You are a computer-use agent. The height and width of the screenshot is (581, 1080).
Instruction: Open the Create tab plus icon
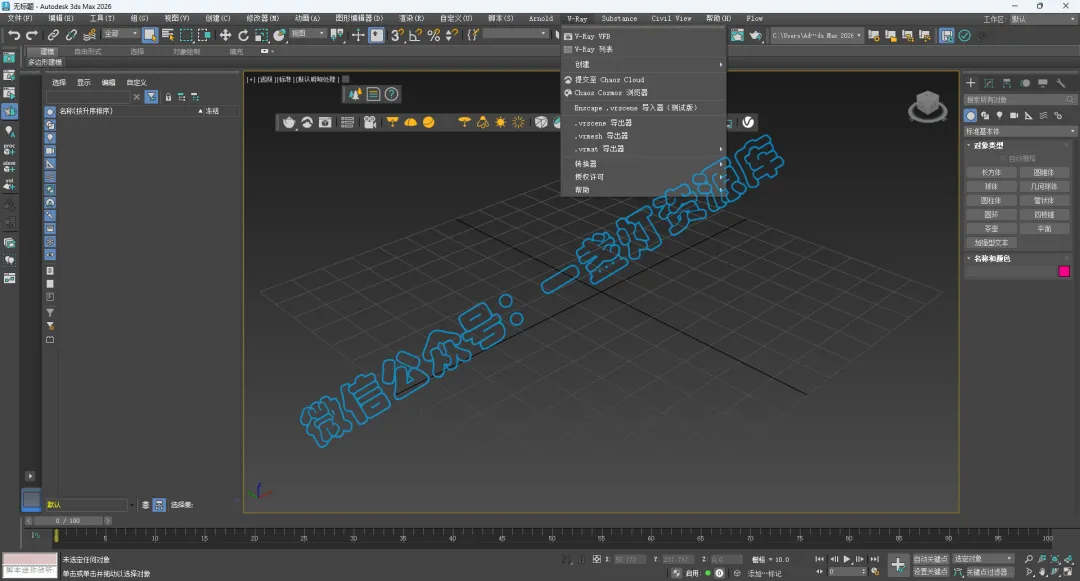coord(970,83)
